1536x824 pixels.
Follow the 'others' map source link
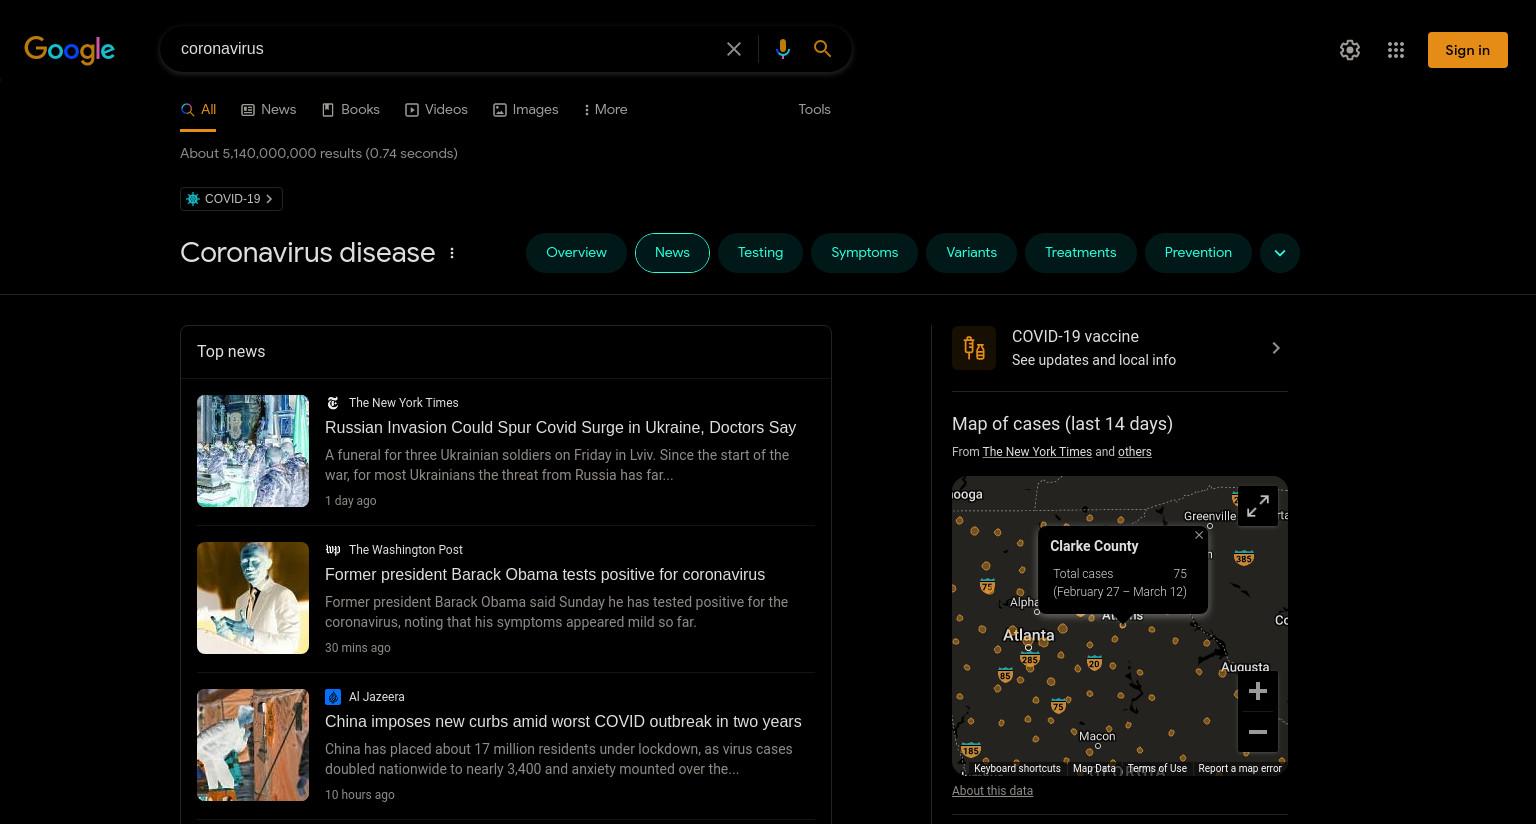pos(1134,452)
